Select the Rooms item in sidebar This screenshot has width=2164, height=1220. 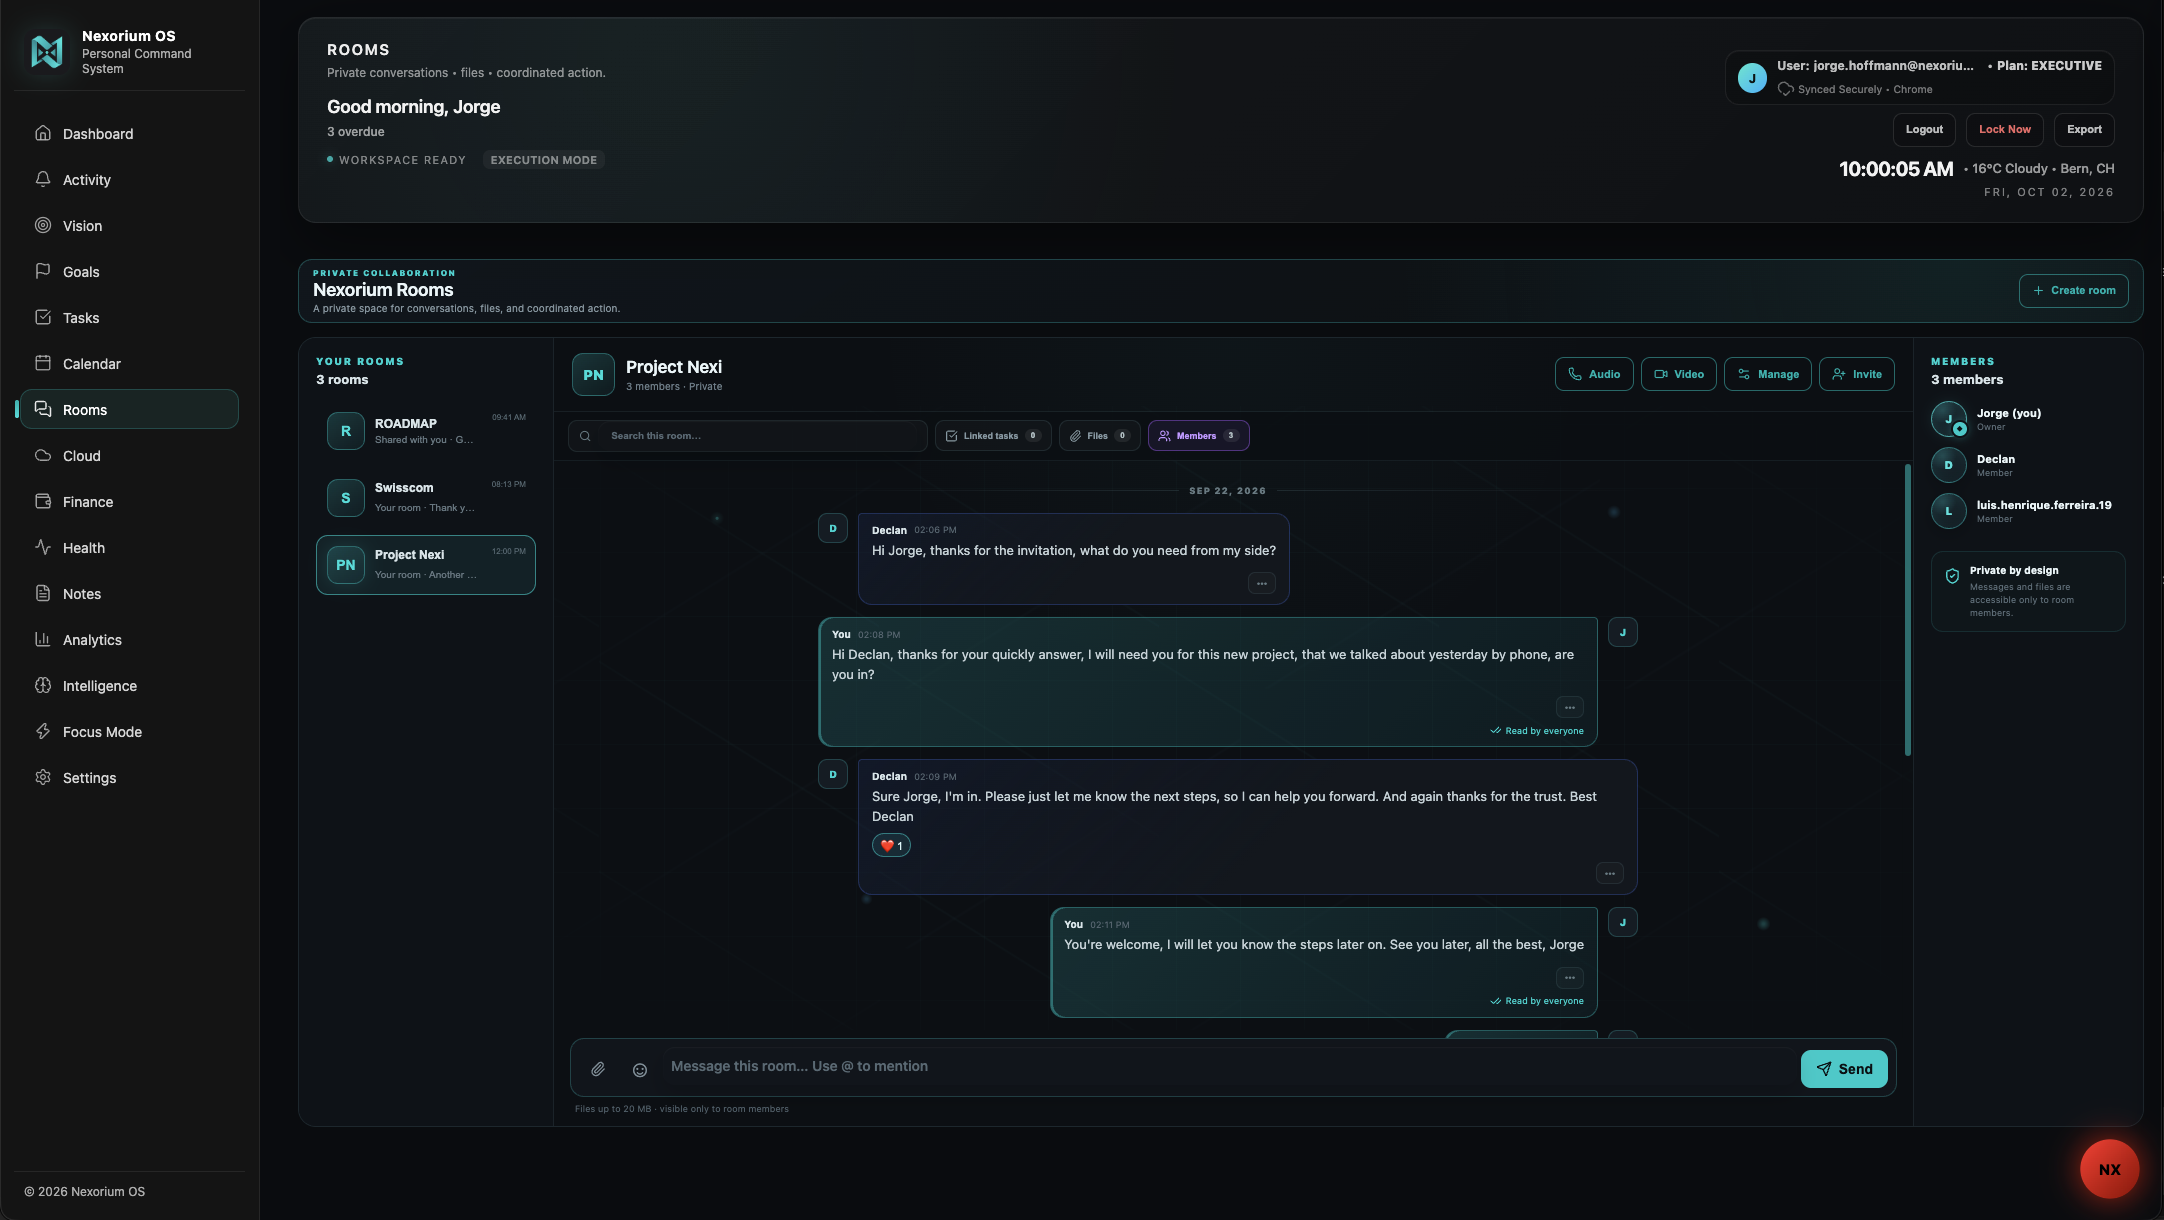(x=129, y=410)
